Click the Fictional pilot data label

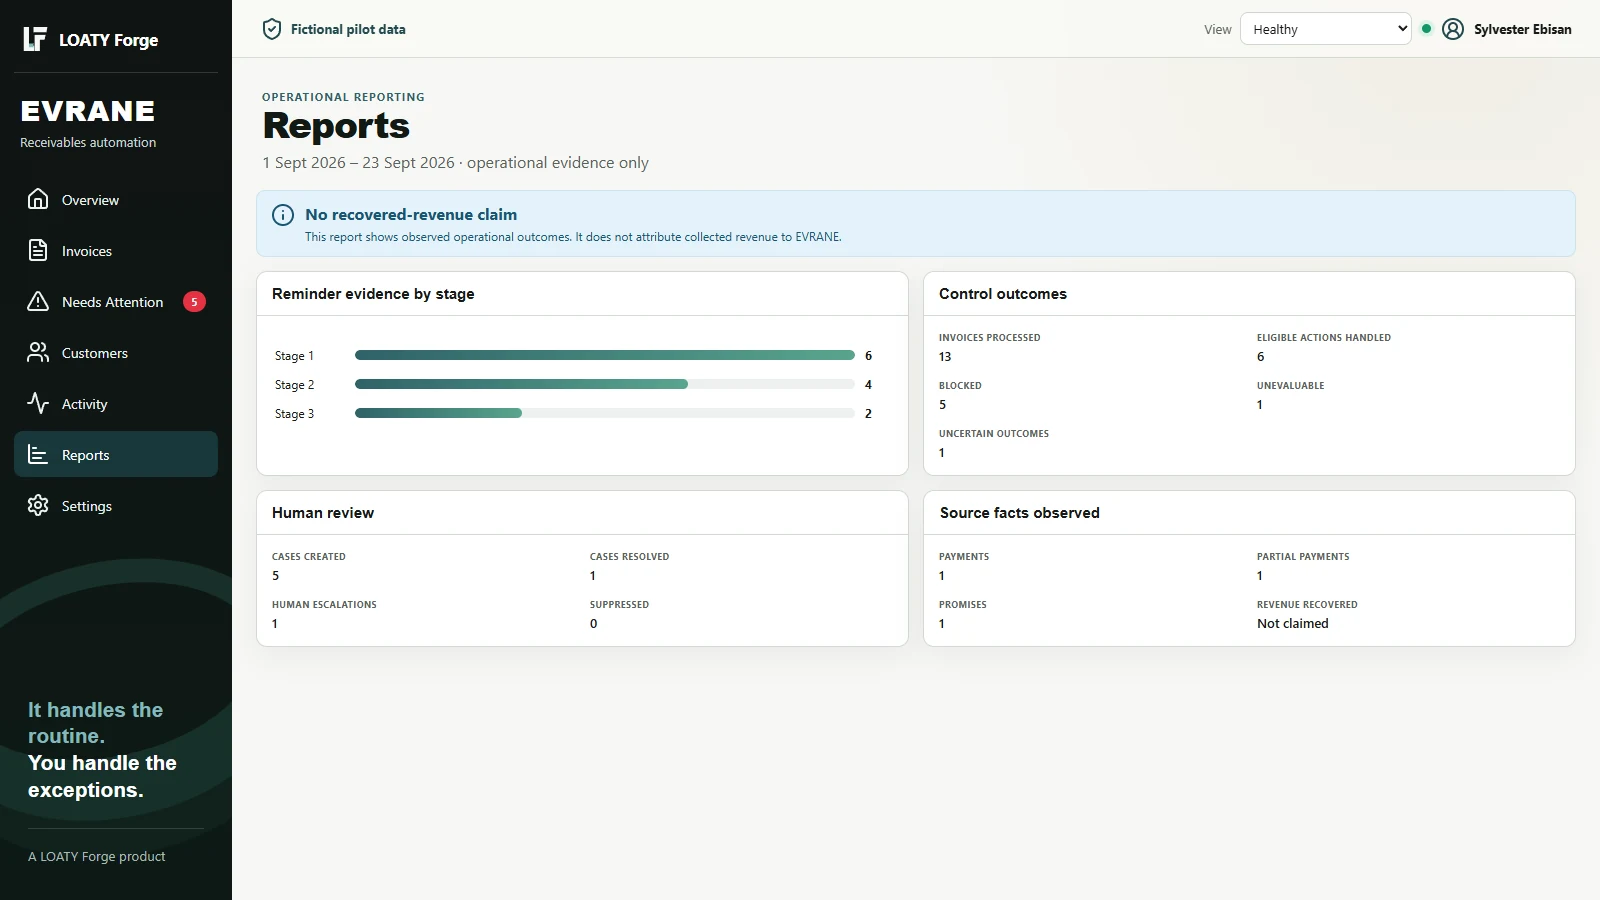[x=348, y=29]
